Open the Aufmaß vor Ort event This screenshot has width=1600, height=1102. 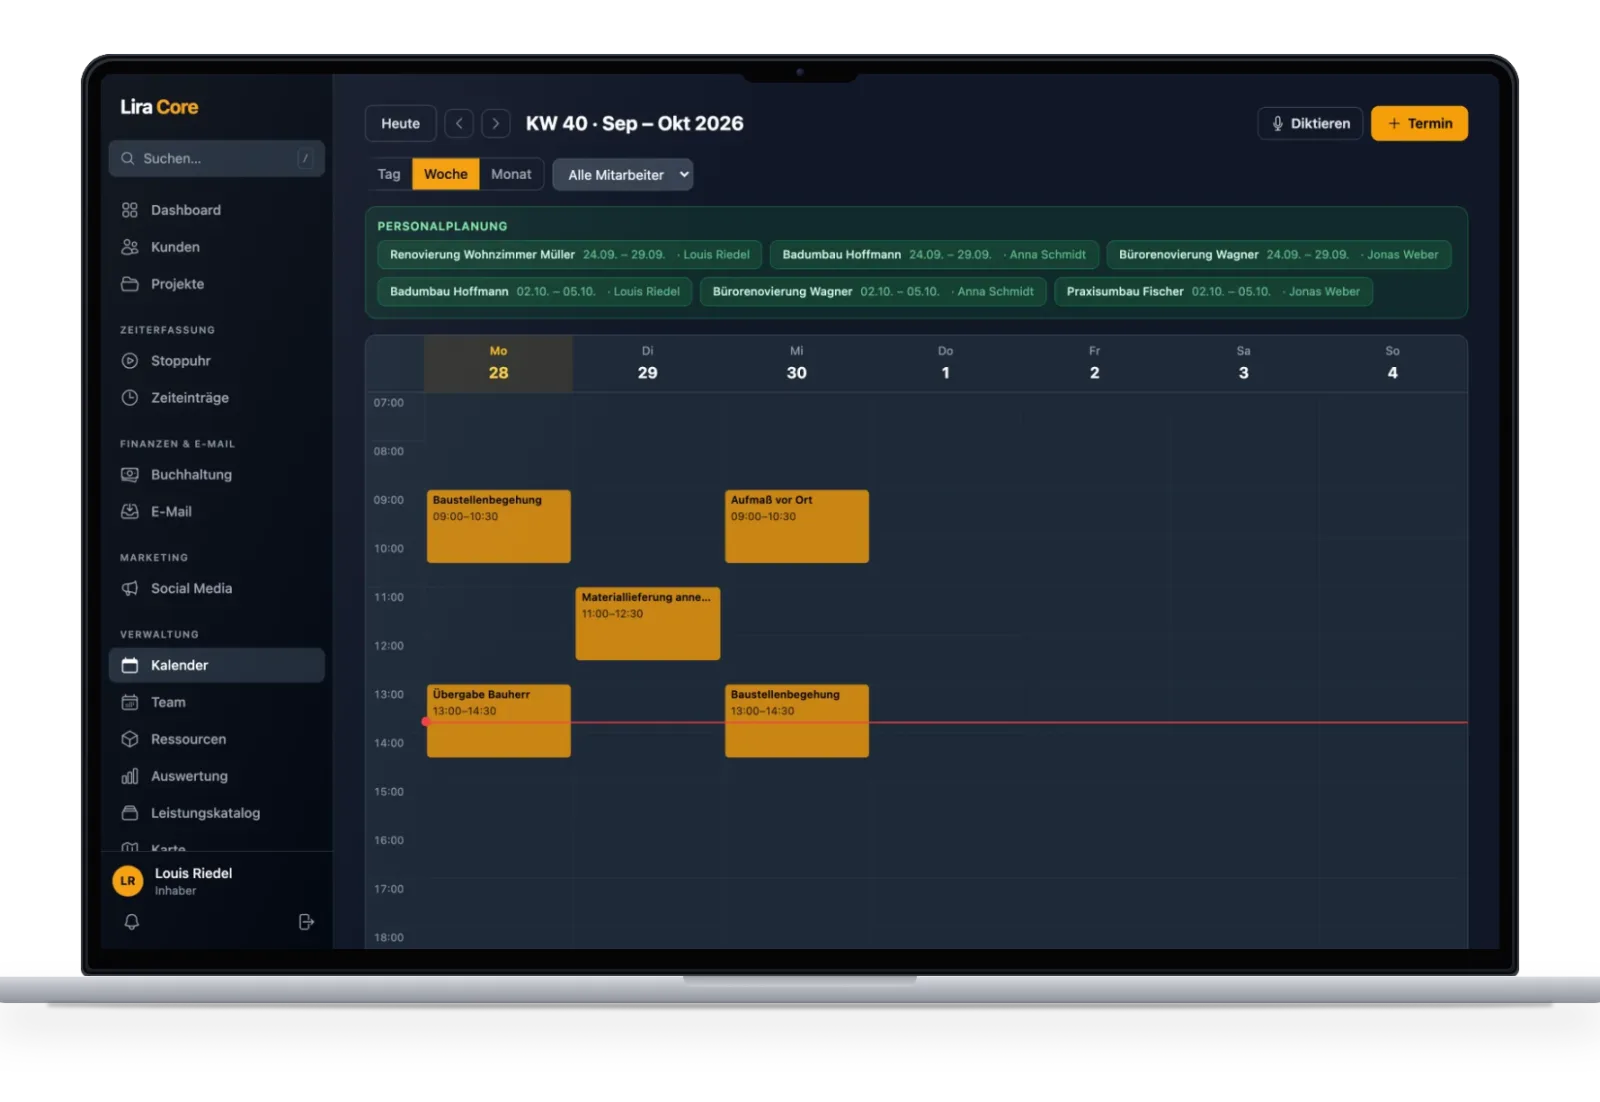(x=797, y=526)
